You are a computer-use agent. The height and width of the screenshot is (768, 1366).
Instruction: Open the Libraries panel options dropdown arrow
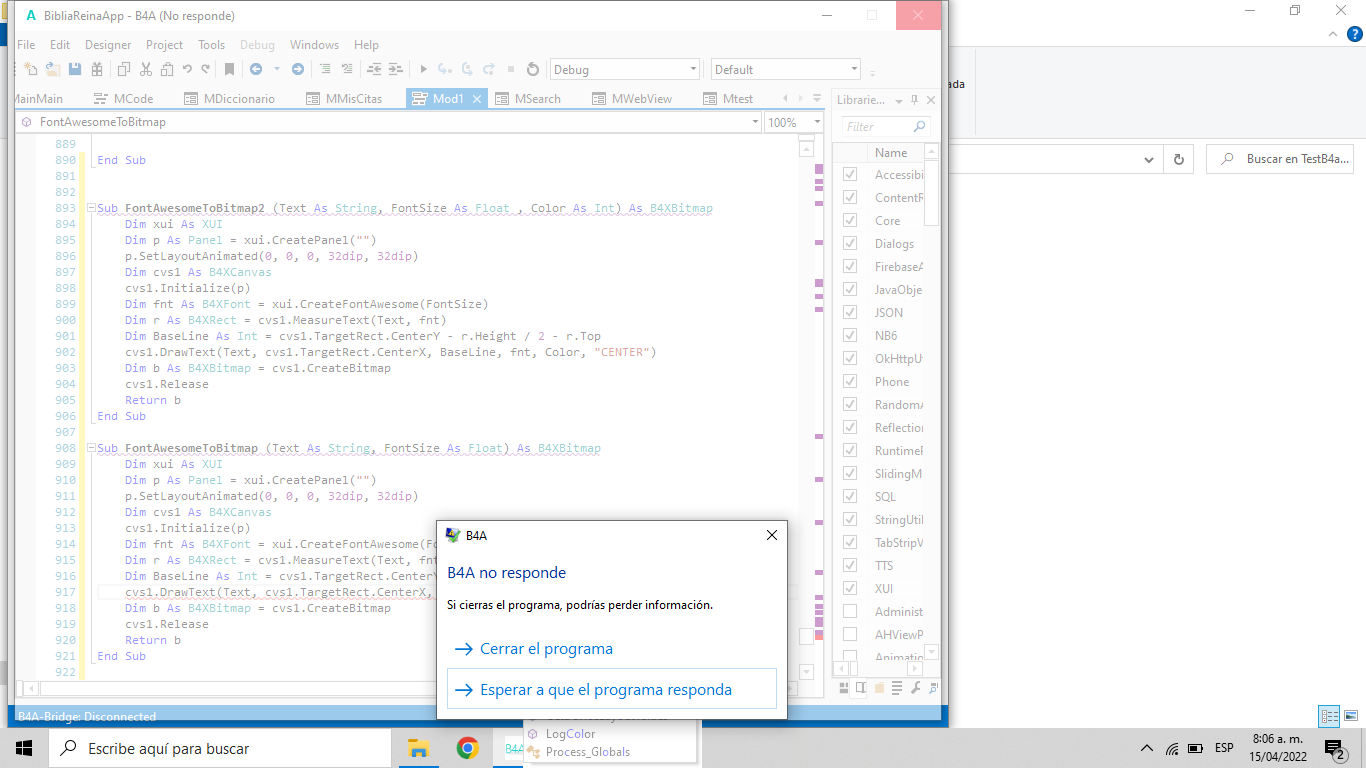[898, 100]
